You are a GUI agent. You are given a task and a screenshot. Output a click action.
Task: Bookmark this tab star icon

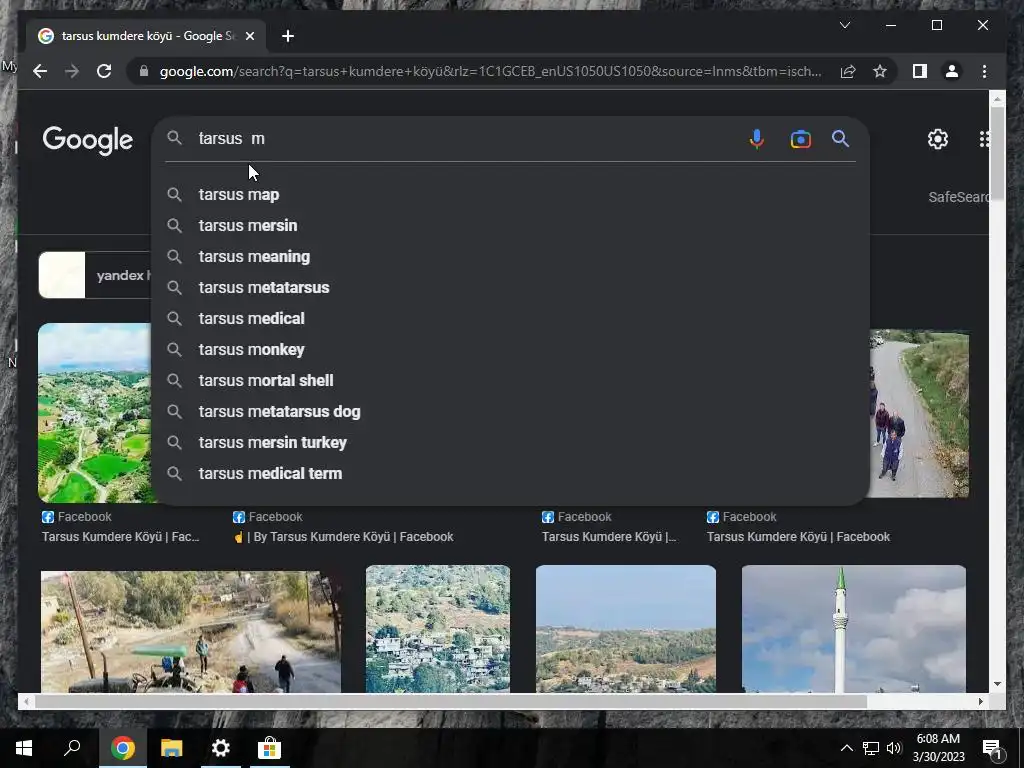pyautogui.click(x=880, y=71)
